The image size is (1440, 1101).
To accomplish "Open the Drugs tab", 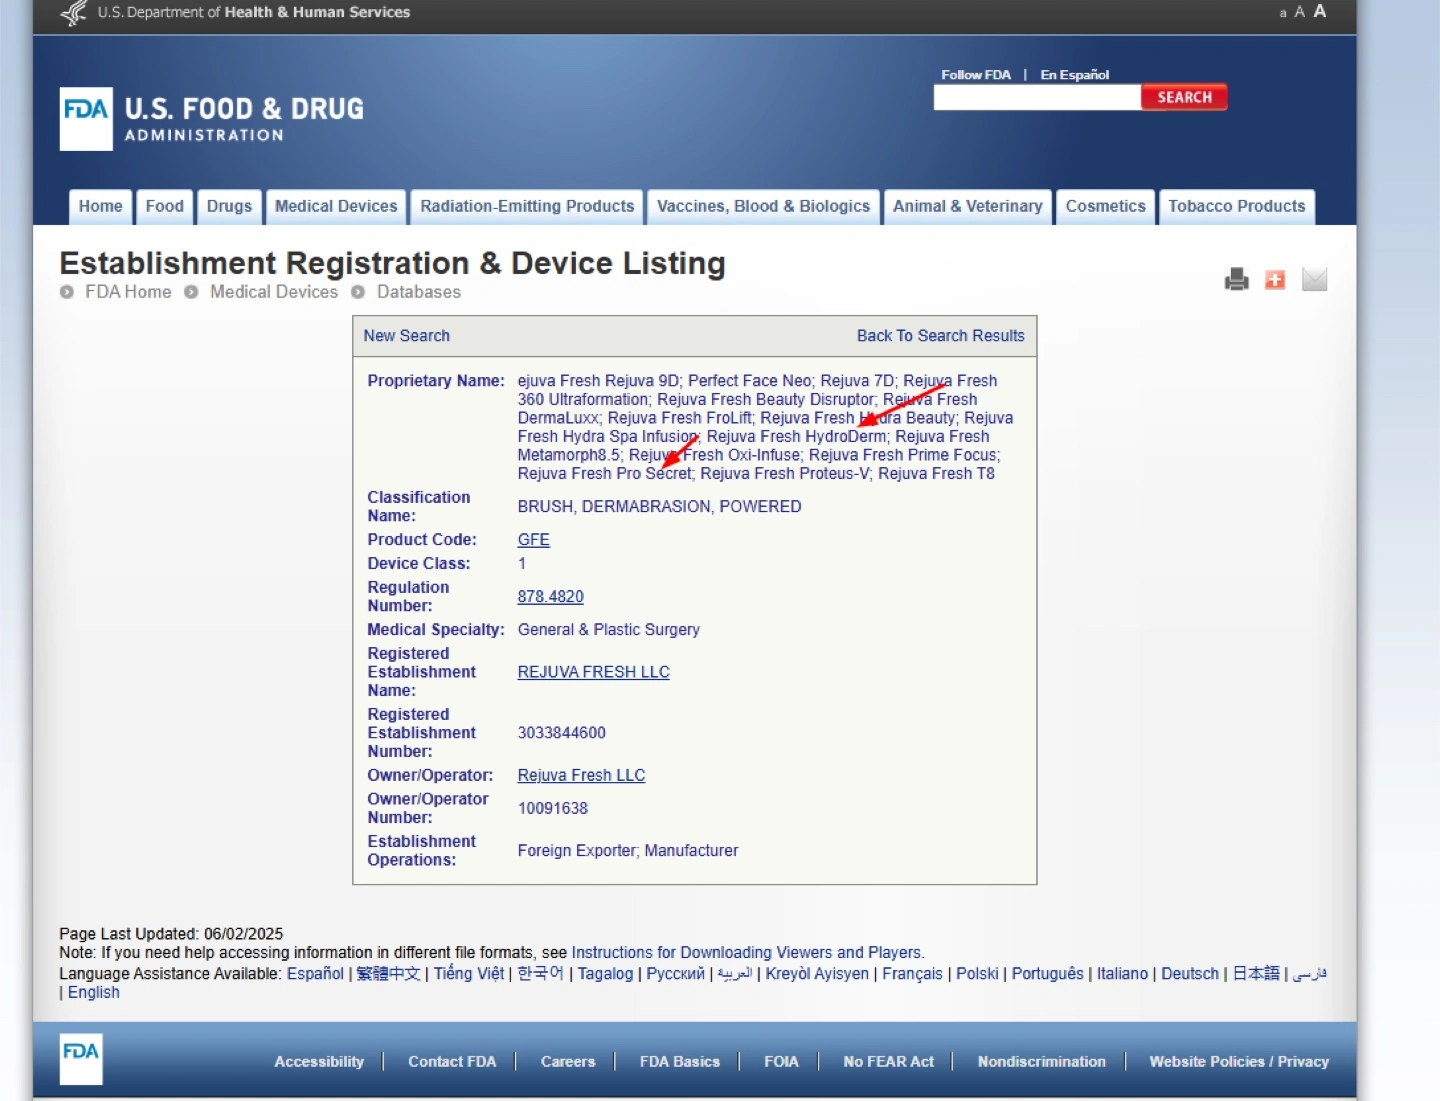I will (229, 207).
